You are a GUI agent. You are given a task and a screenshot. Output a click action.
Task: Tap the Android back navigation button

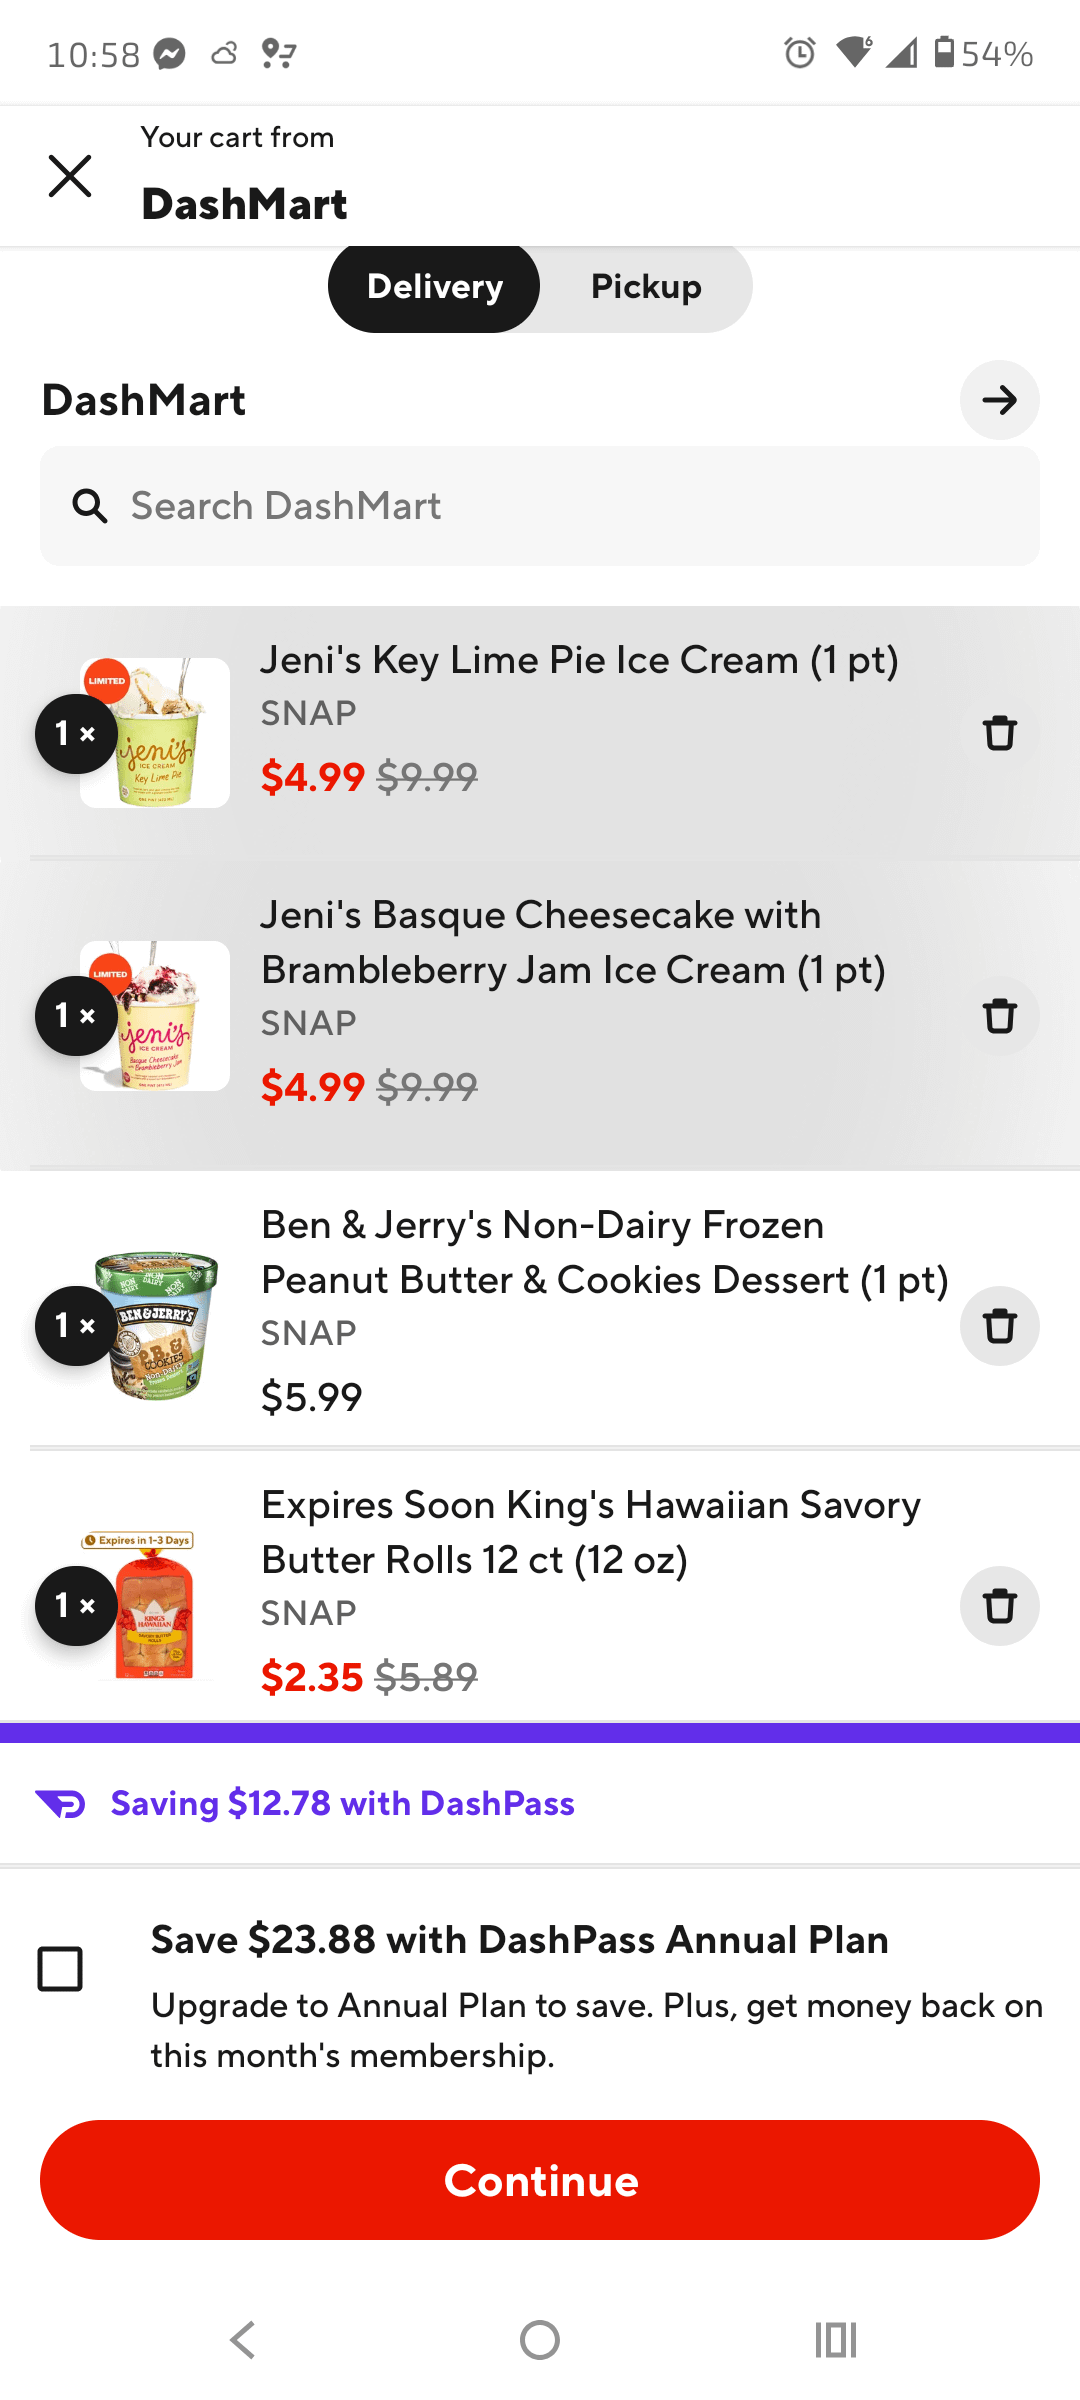pyautogui.click(x=243, y=2340)
